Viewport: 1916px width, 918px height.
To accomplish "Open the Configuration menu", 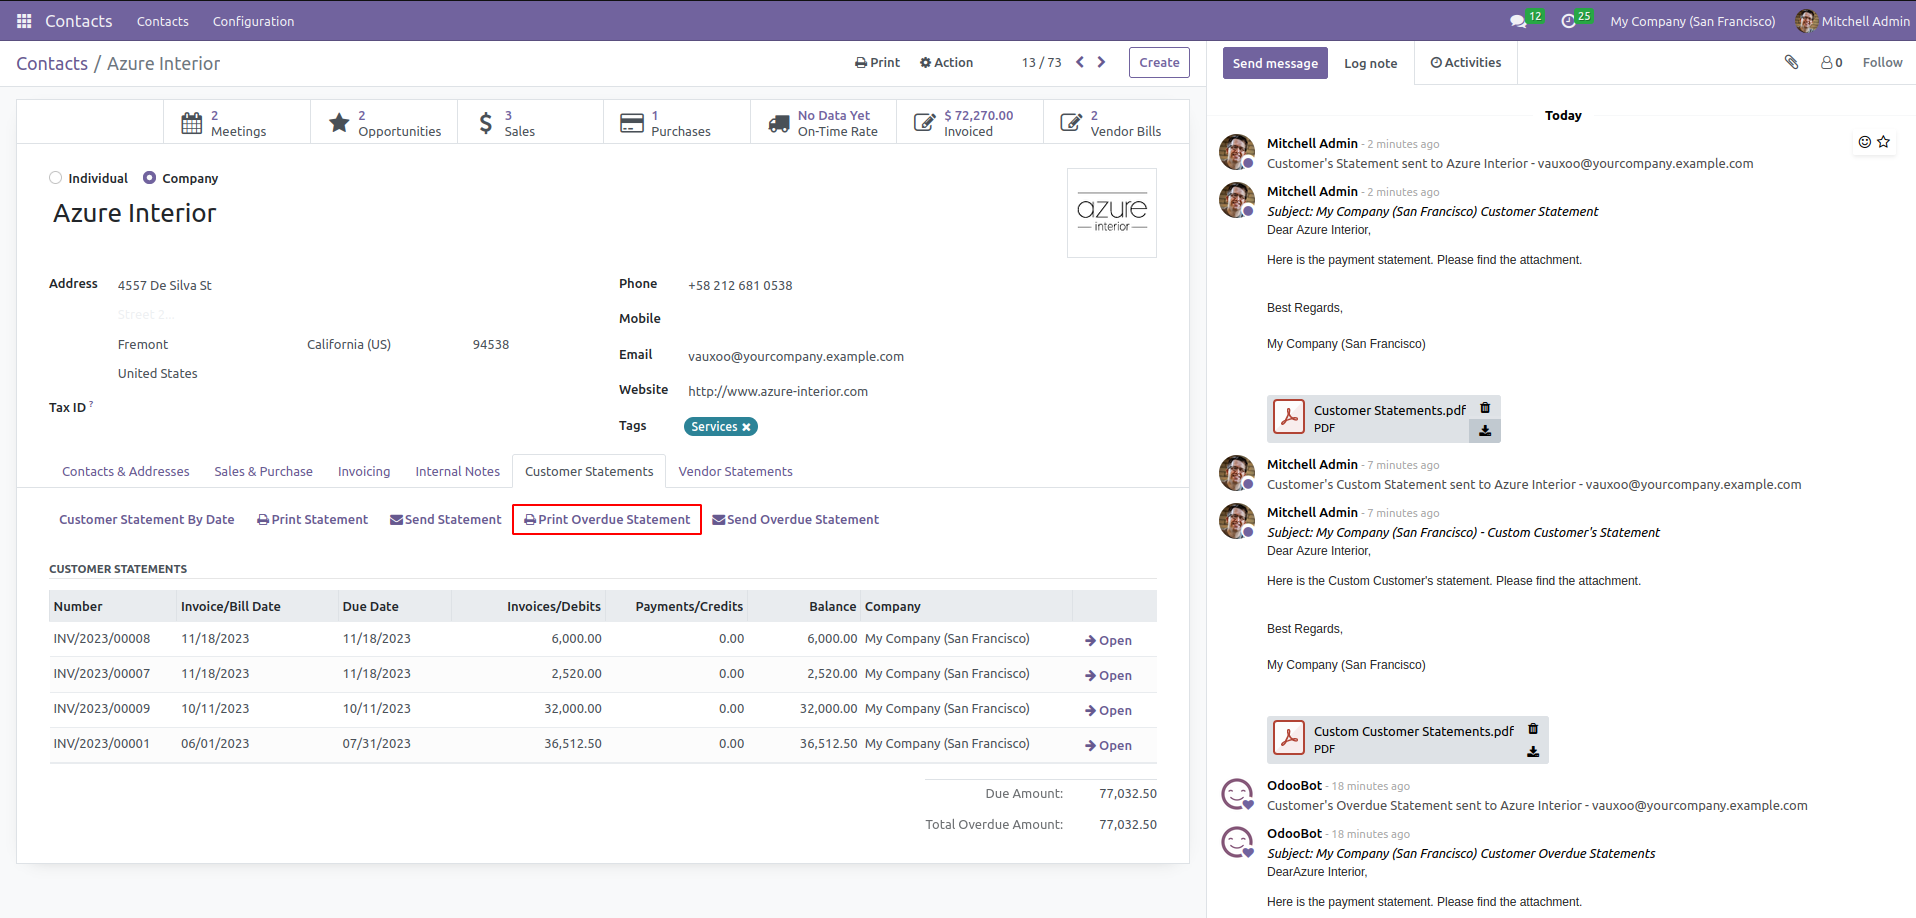I will 253,21.
